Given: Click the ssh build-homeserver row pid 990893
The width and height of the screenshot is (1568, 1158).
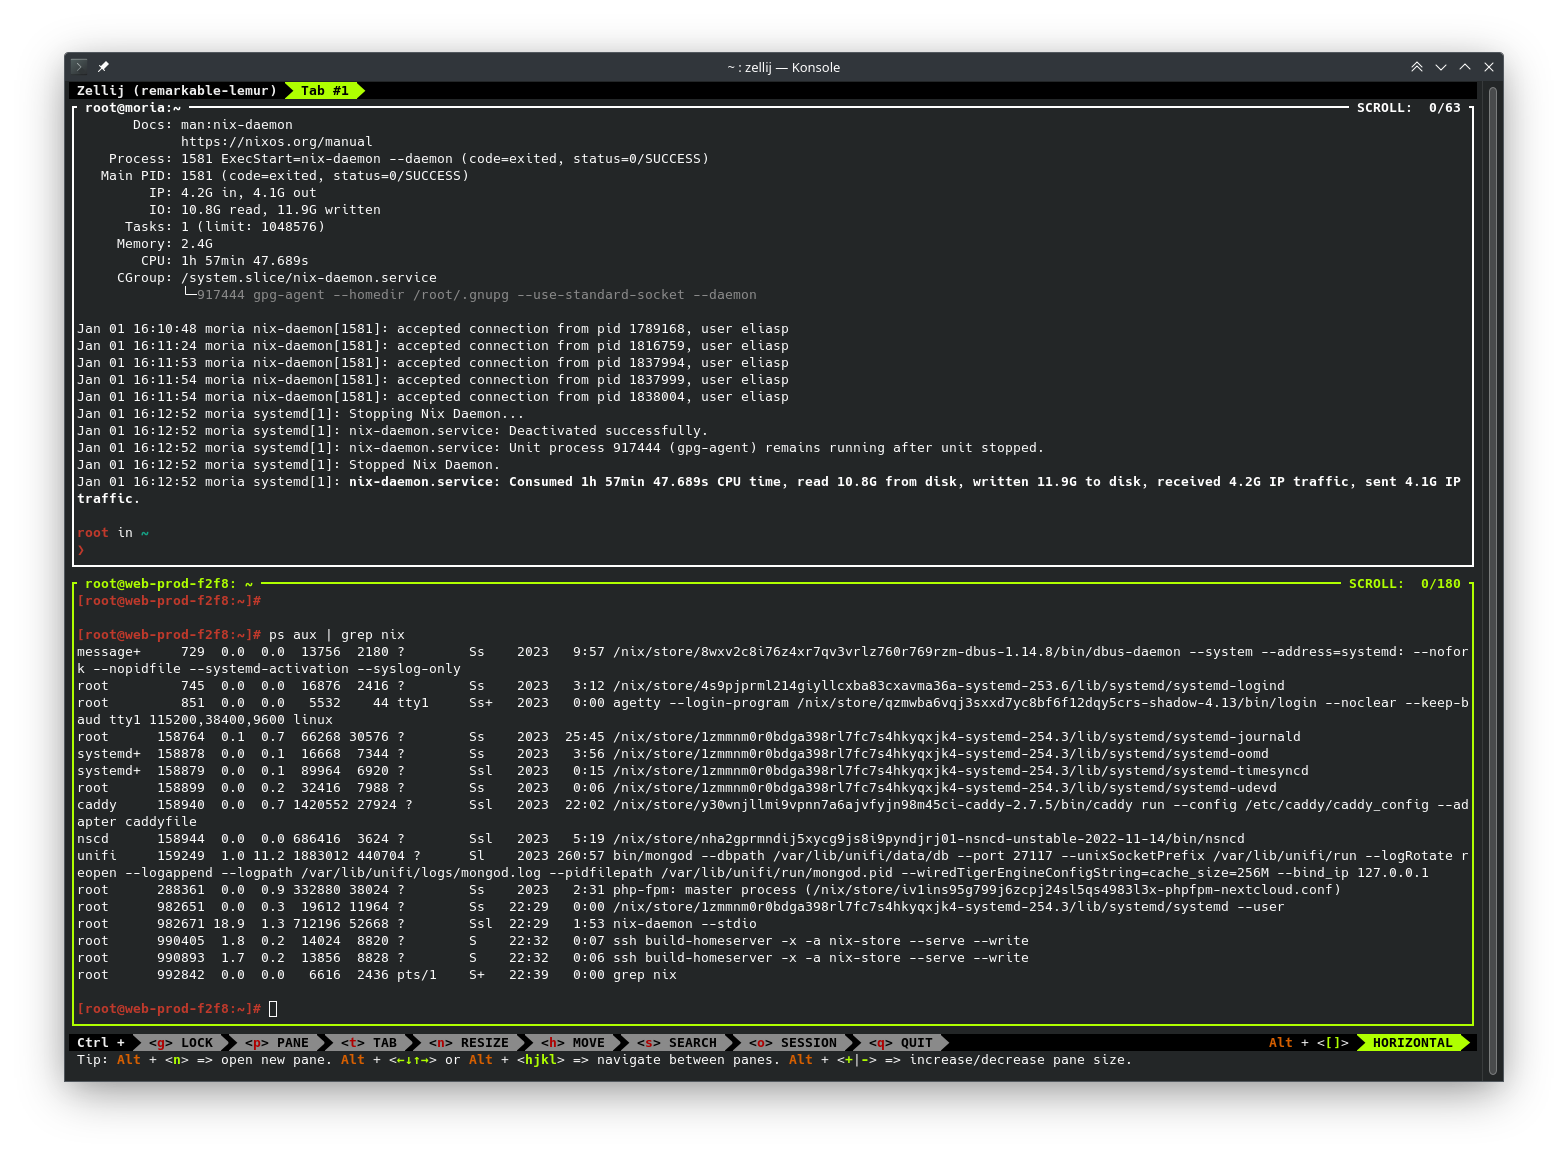Looking at the screenshot, I should [553, 958].
